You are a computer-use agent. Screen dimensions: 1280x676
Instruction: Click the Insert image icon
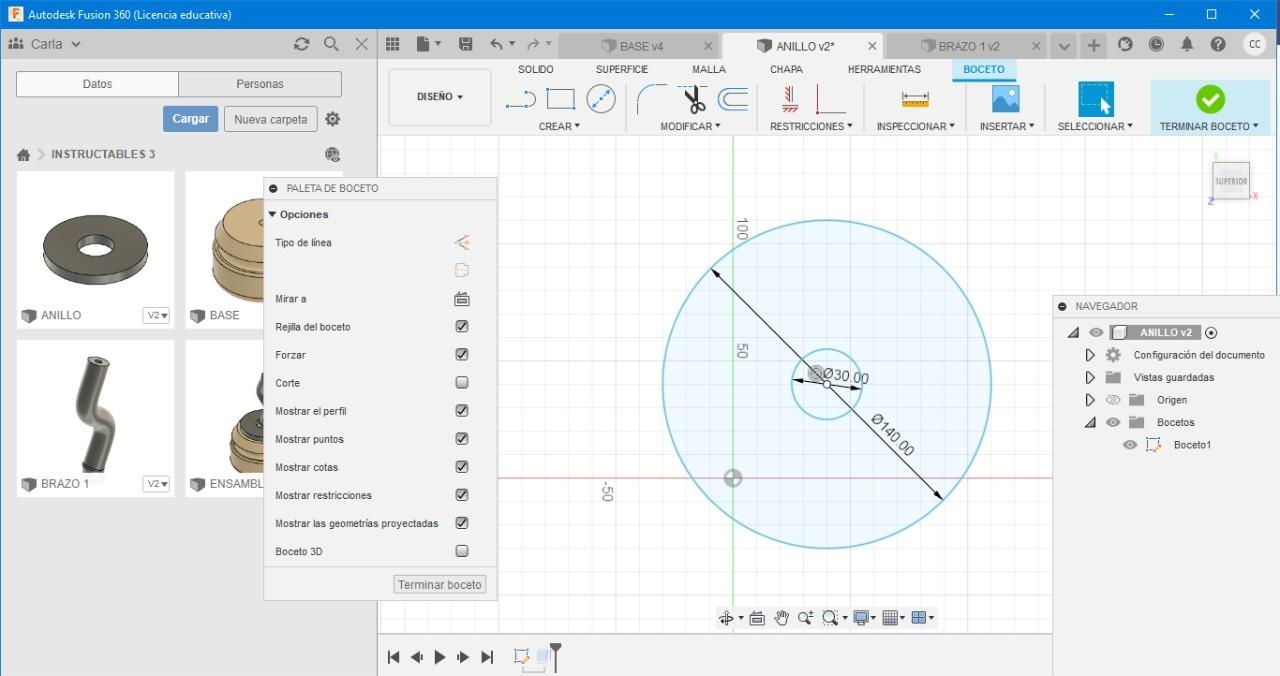(1005, 99)
